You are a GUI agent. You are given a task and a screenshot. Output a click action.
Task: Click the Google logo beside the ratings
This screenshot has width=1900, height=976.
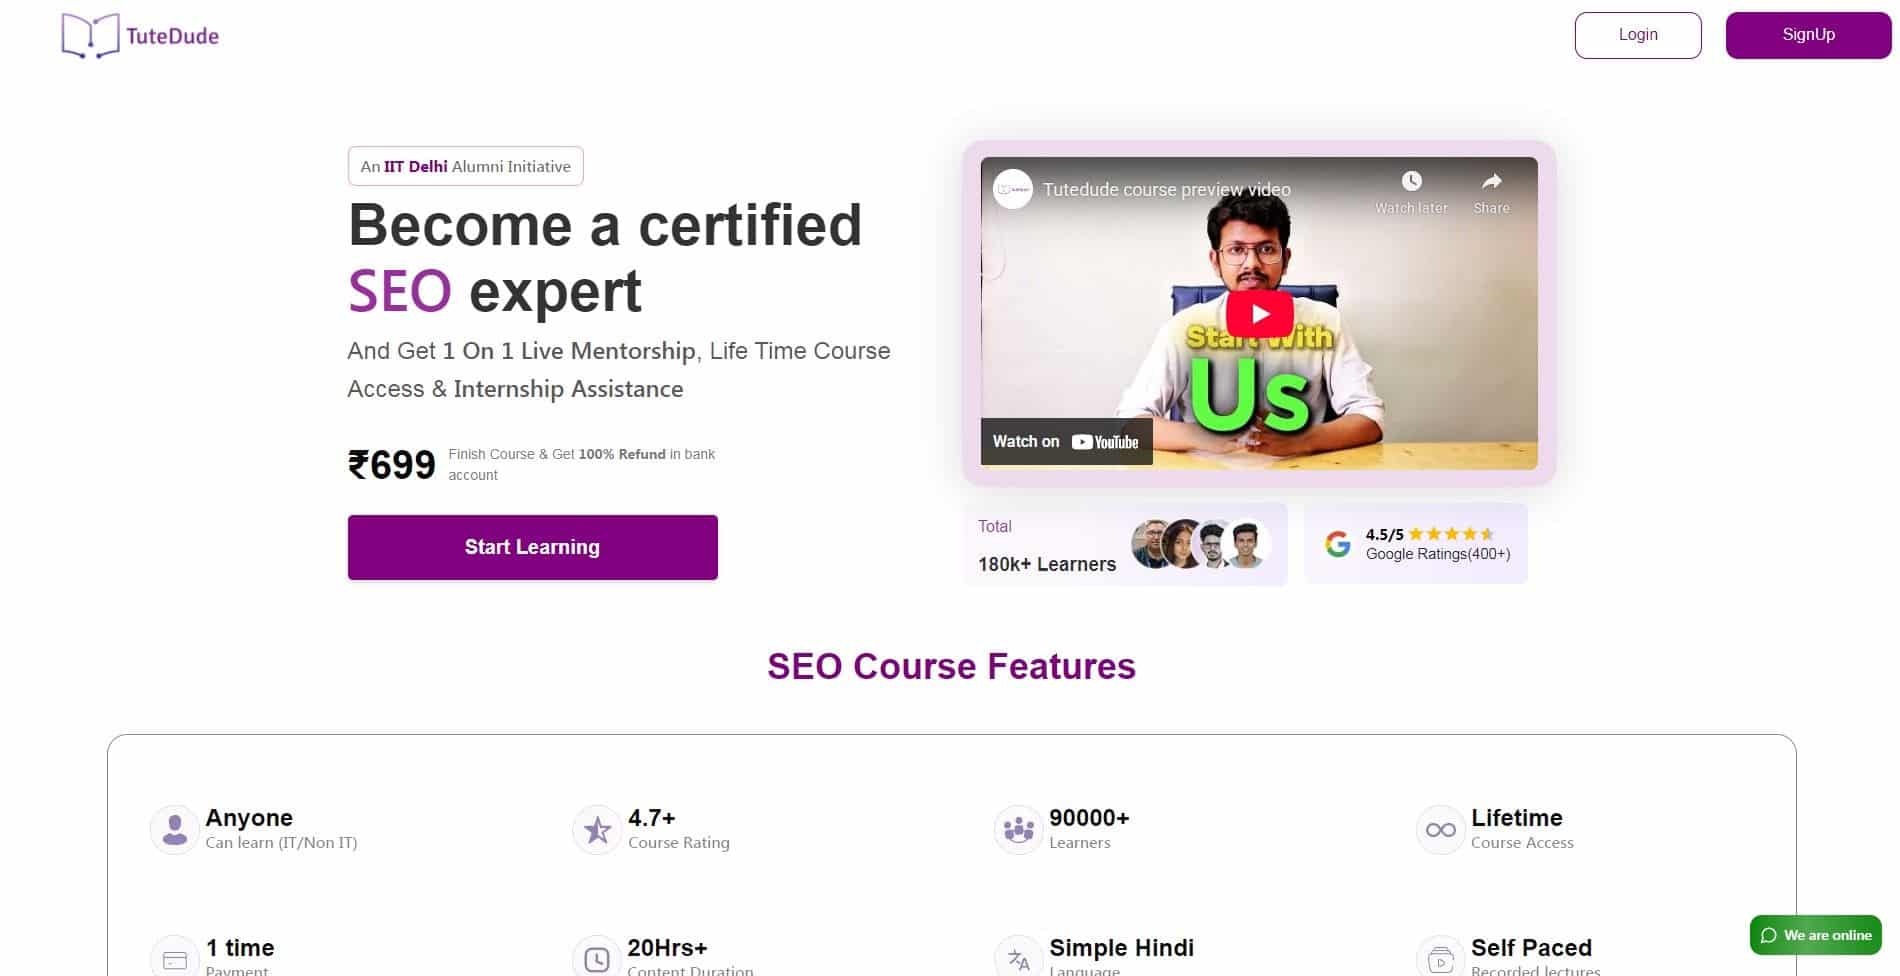click(x=1339, y=543)
